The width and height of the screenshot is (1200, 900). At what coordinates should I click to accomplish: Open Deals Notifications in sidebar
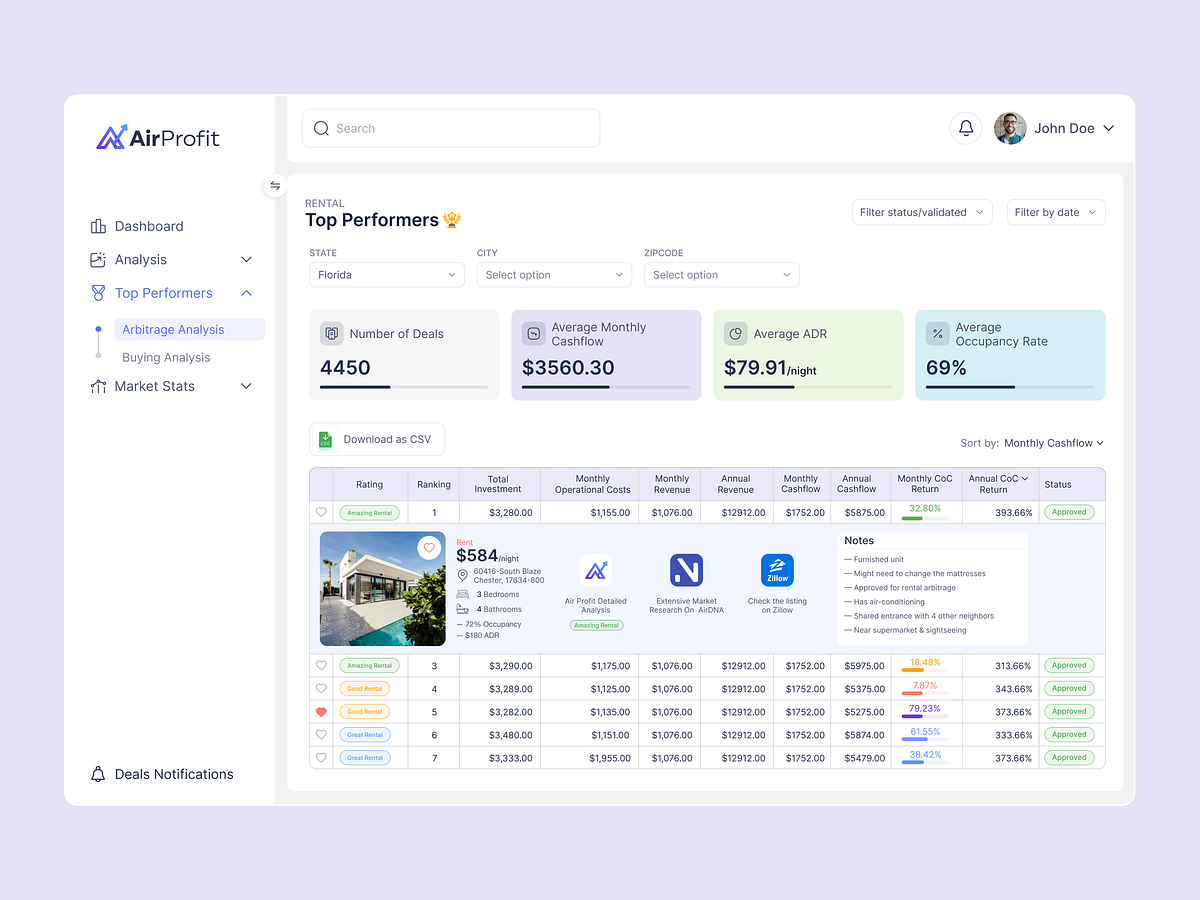[162, 774]
